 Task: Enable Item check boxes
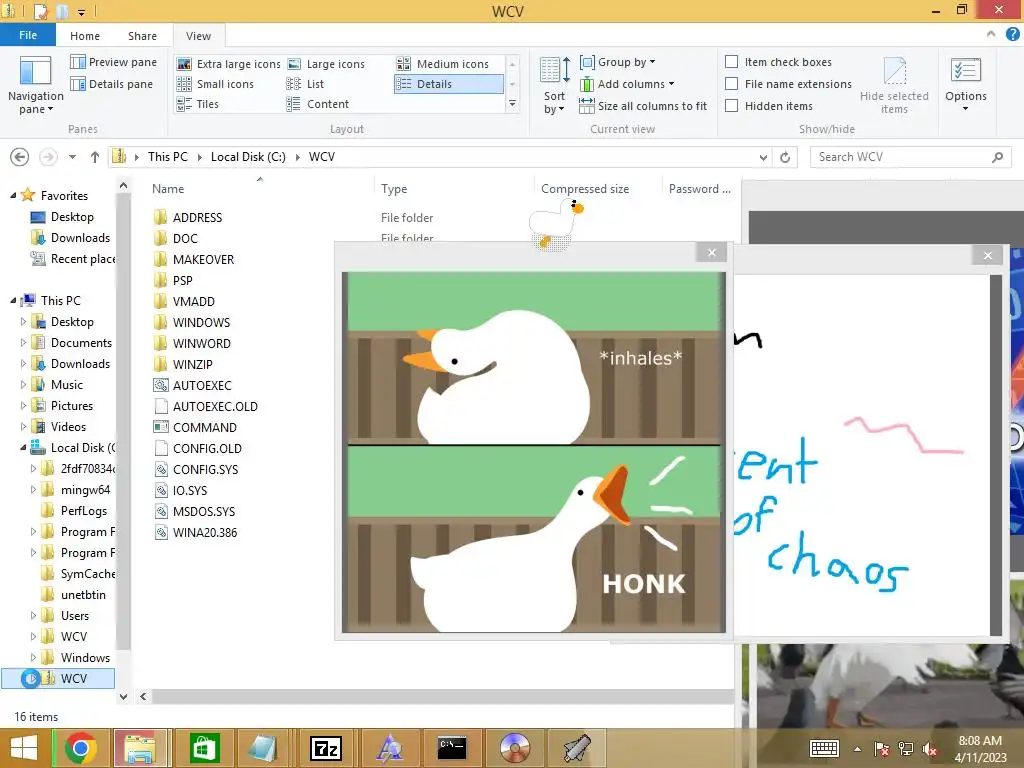[779, 62]
